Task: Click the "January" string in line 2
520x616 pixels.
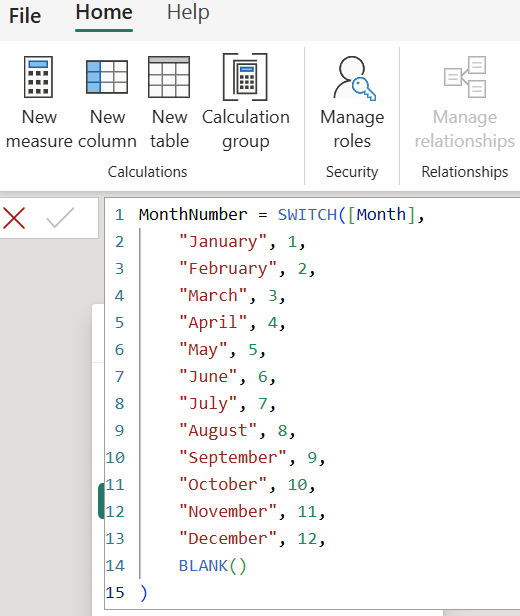Action: point(223,242)
